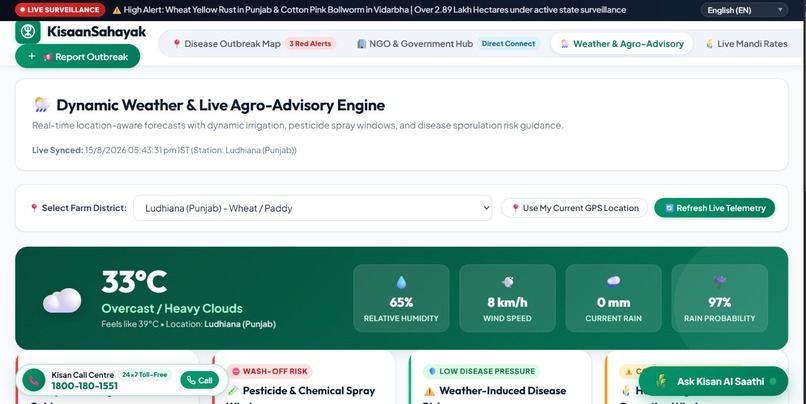Click the LOW DISEASE PRESSURE label
Viewport: 806px width, 404px height.
tap(481, 371)
